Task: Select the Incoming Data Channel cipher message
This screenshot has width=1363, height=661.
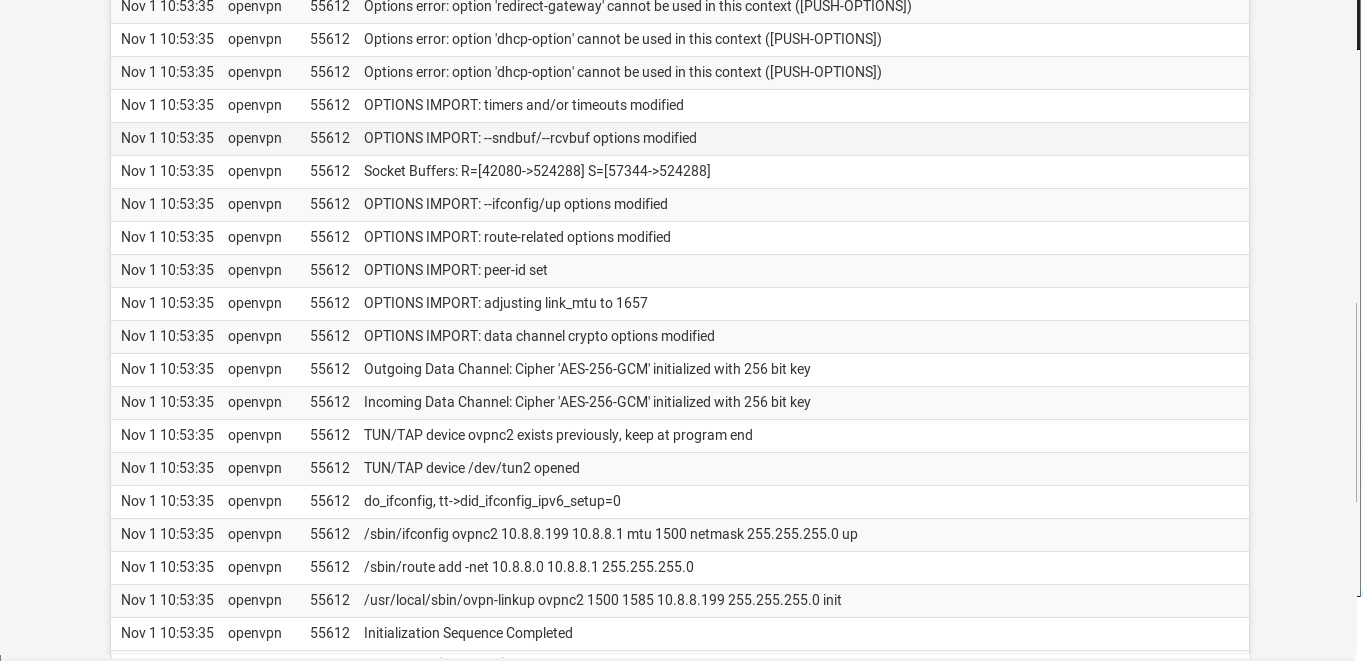Action: [587, 402]
